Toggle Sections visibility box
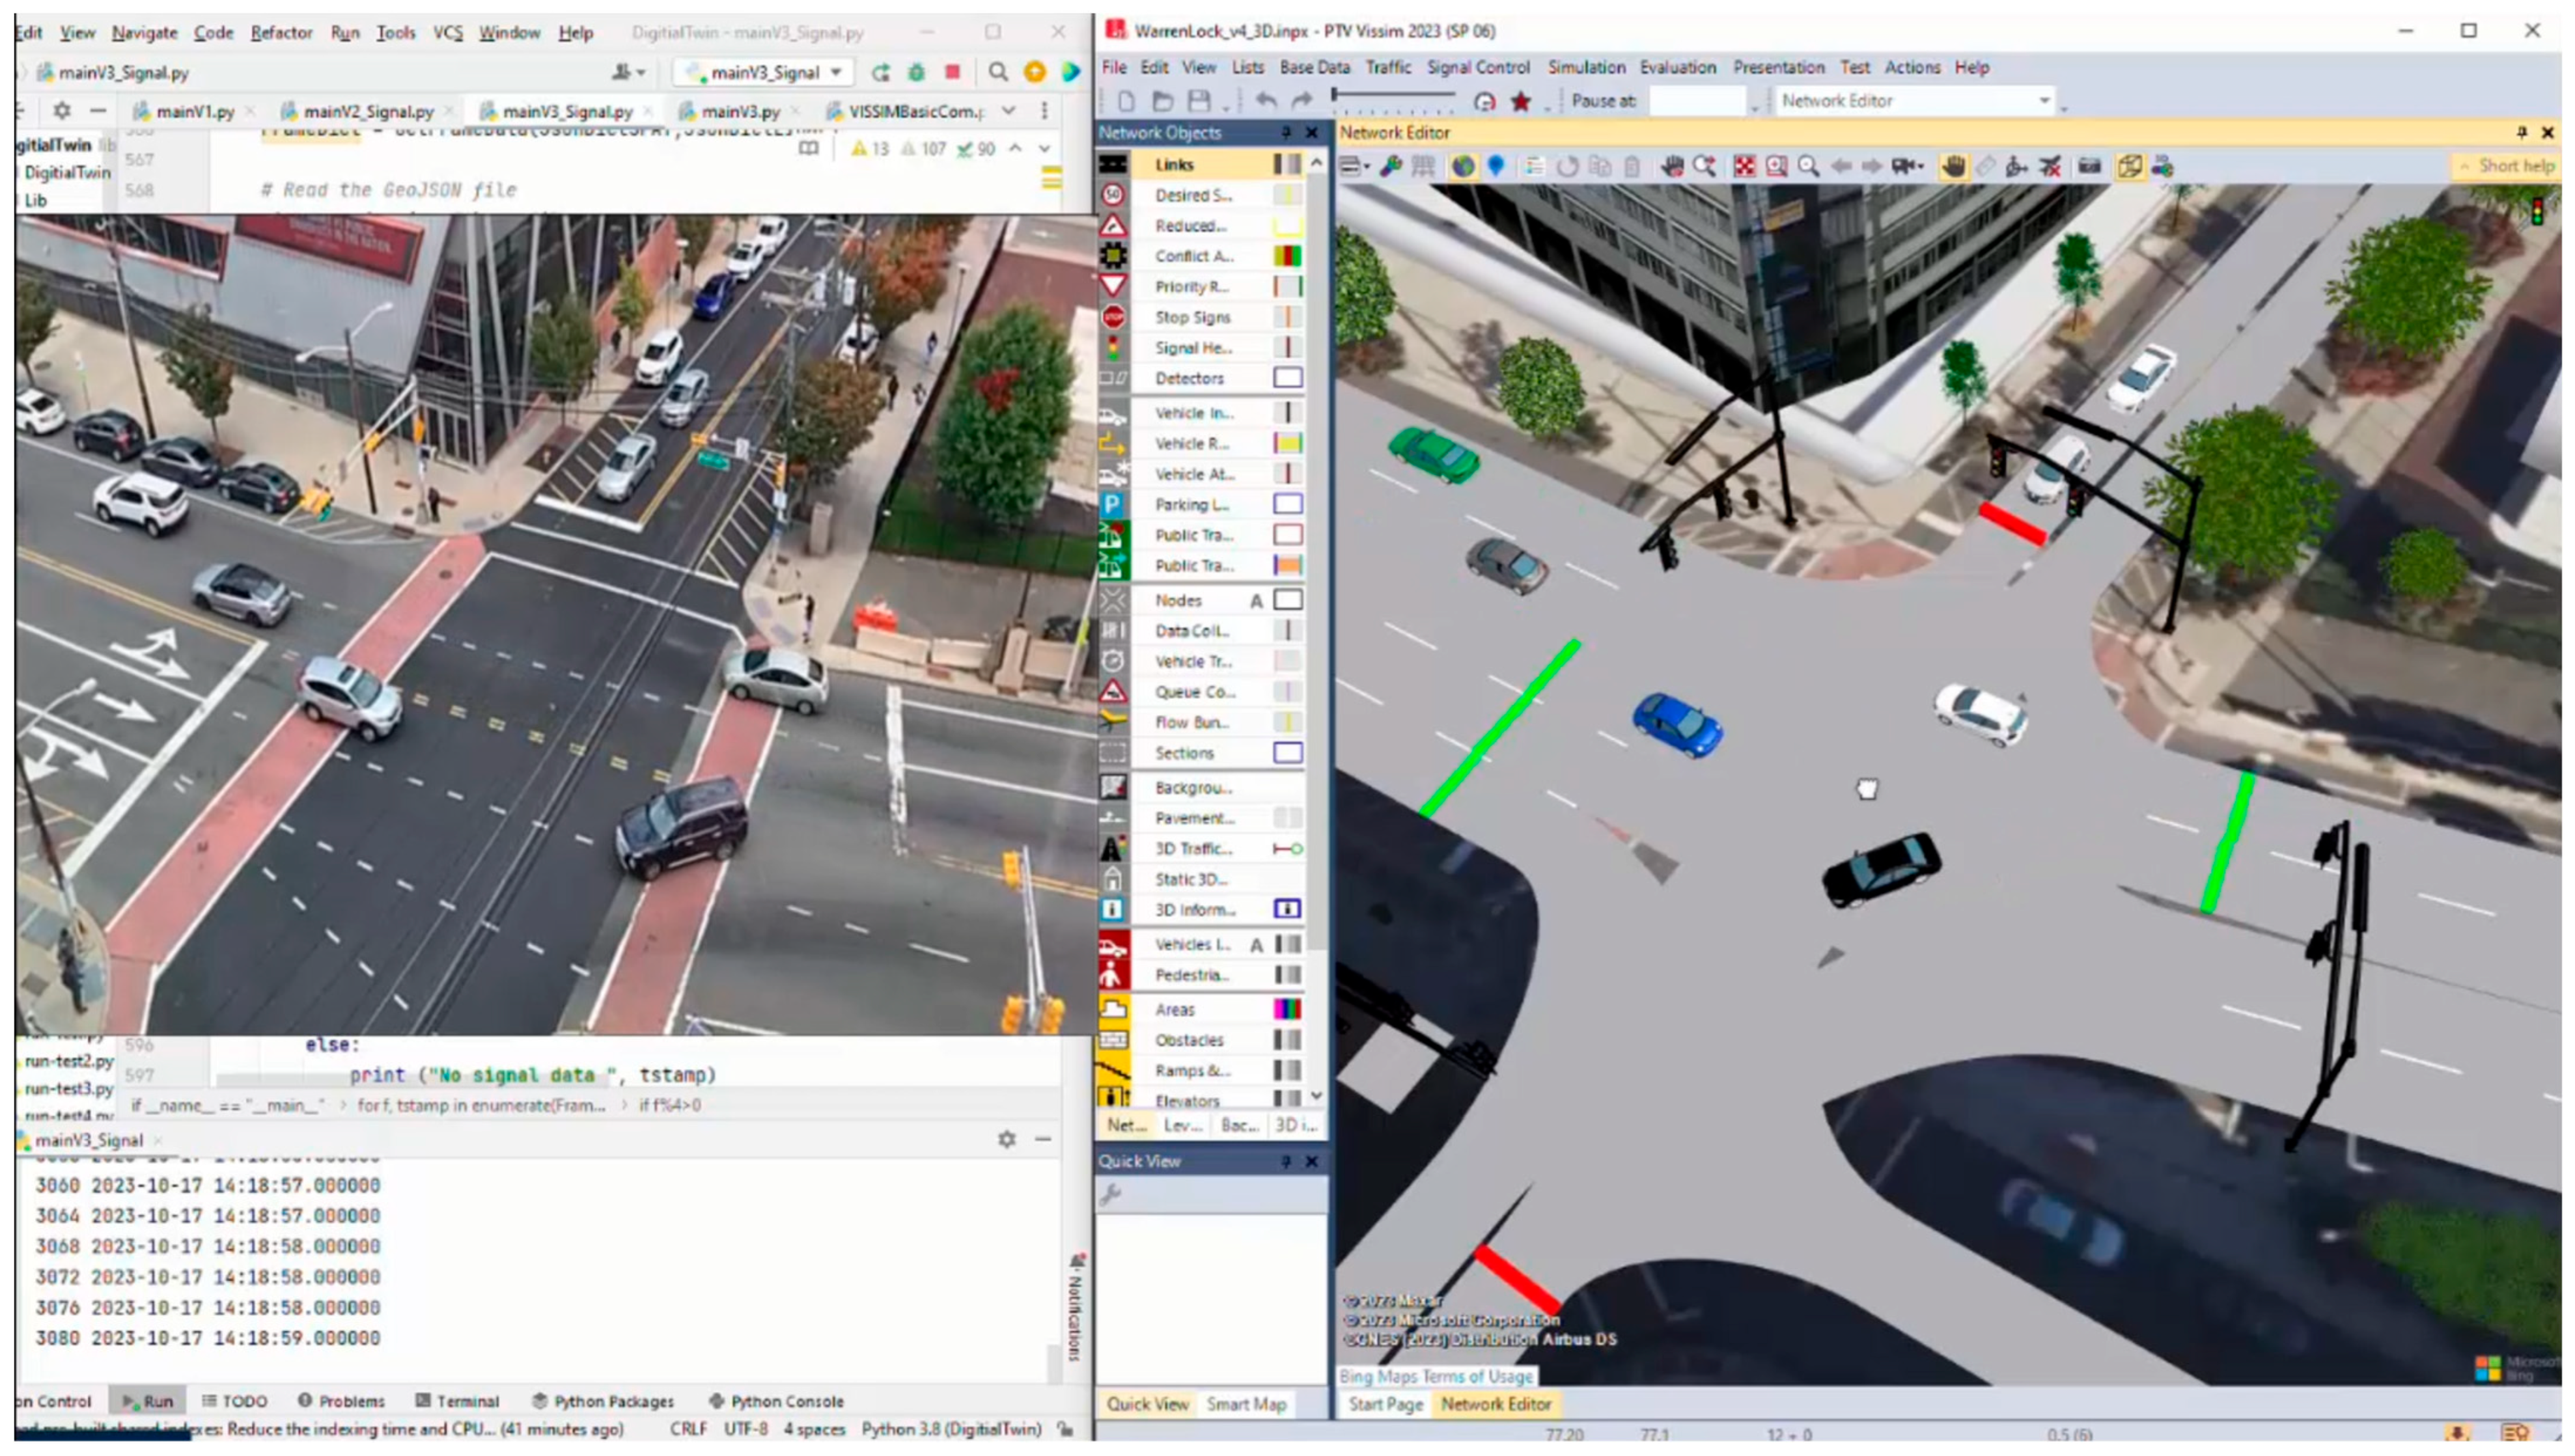The width and height of the screenshot is (2575, 1456). point(1287,753)
